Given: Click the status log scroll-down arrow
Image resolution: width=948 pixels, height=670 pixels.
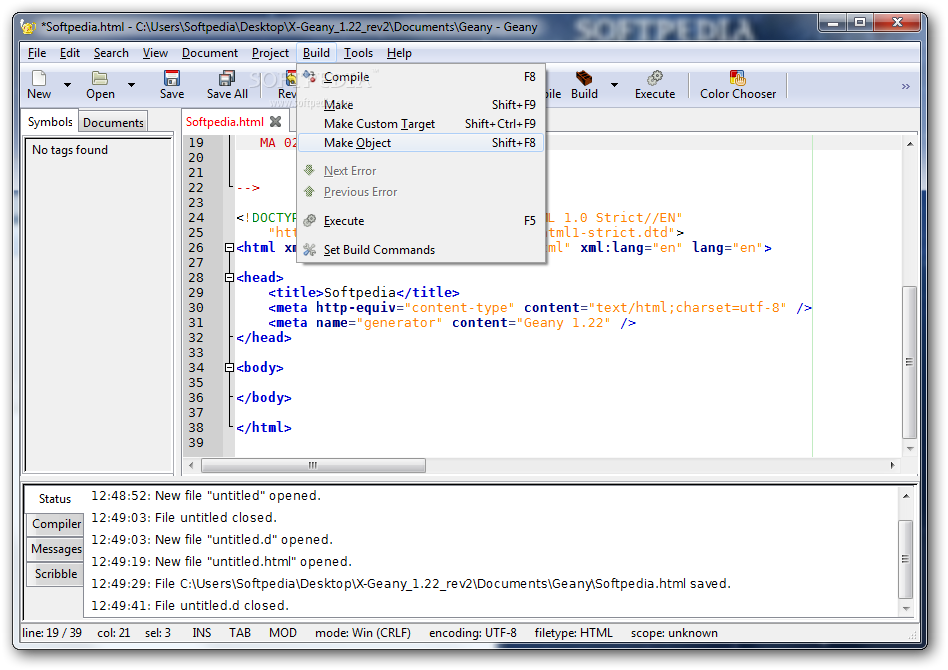Looking at the screenshot, I should [x=906, y=608].
